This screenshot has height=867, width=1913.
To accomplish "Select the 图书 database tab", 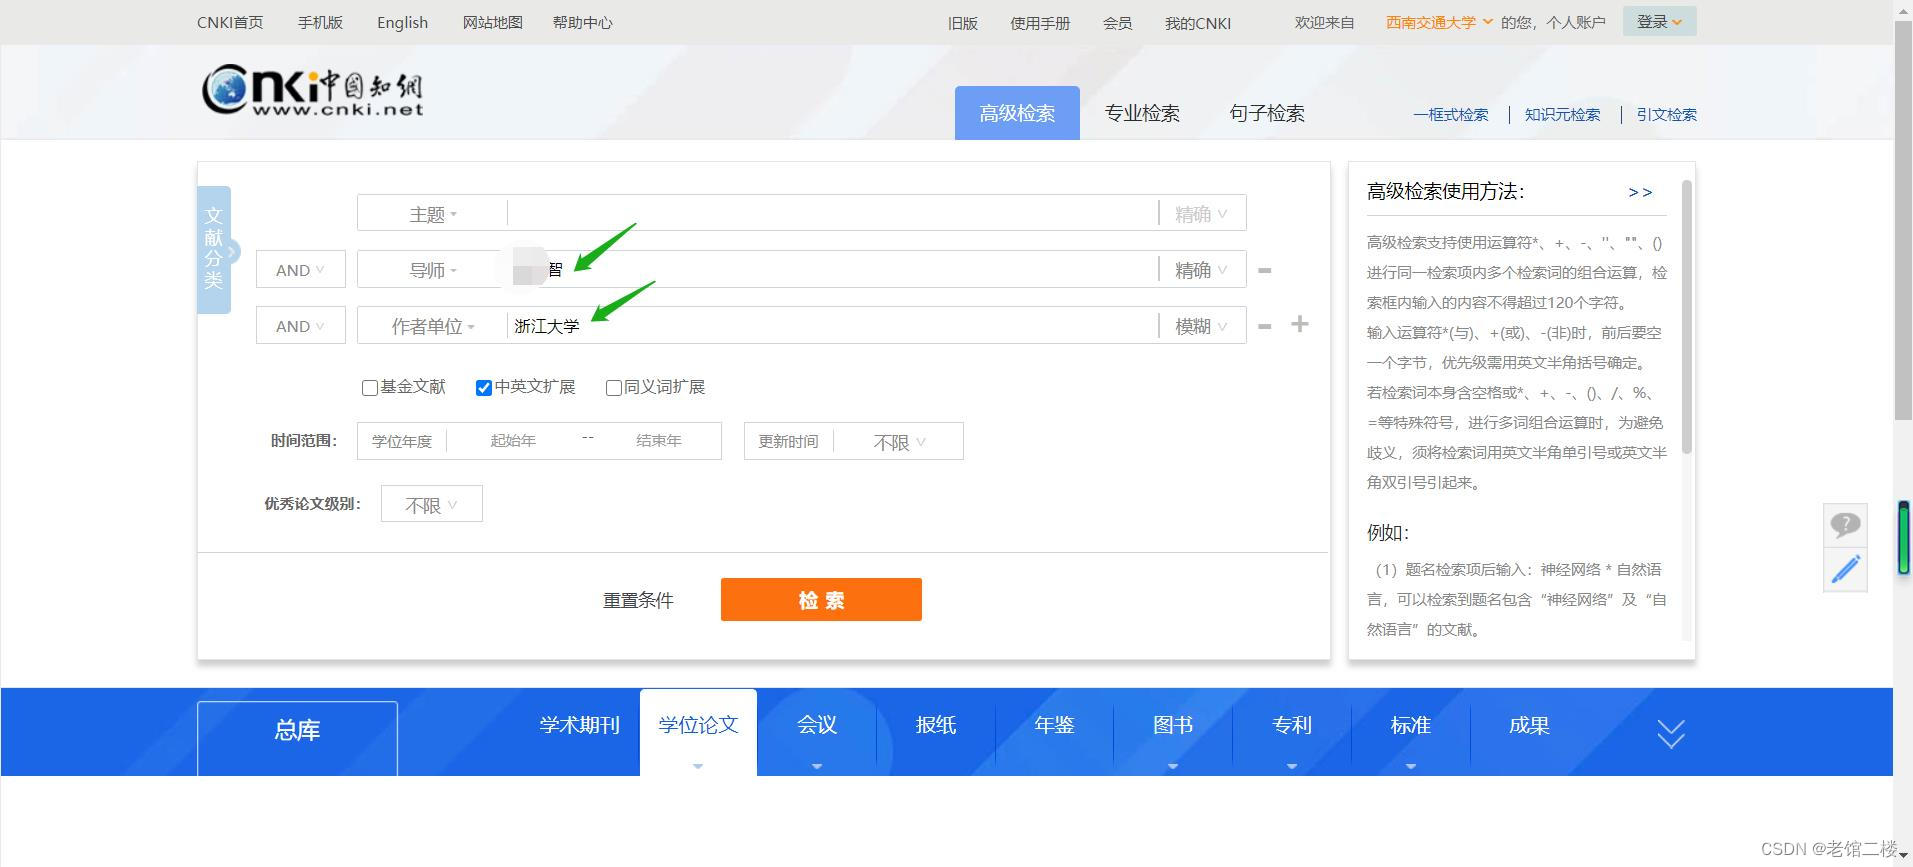I will coord(1173,726).
